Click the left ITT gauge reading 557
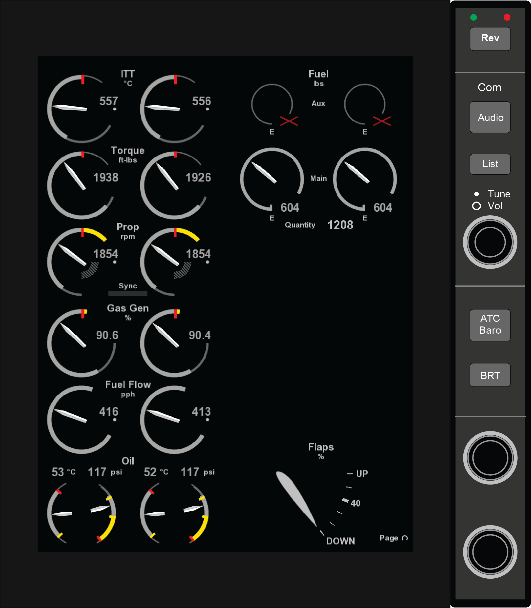The image size is (531, 608). (x=82, y=109)
